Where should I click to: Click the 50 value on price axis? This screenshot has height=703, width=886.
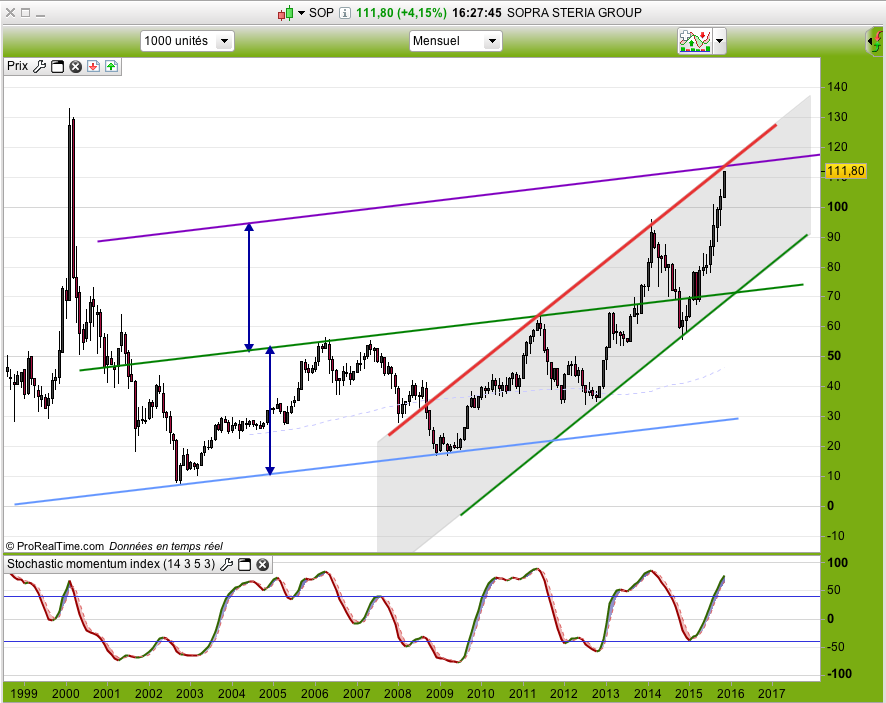click(x=833, y=356)
